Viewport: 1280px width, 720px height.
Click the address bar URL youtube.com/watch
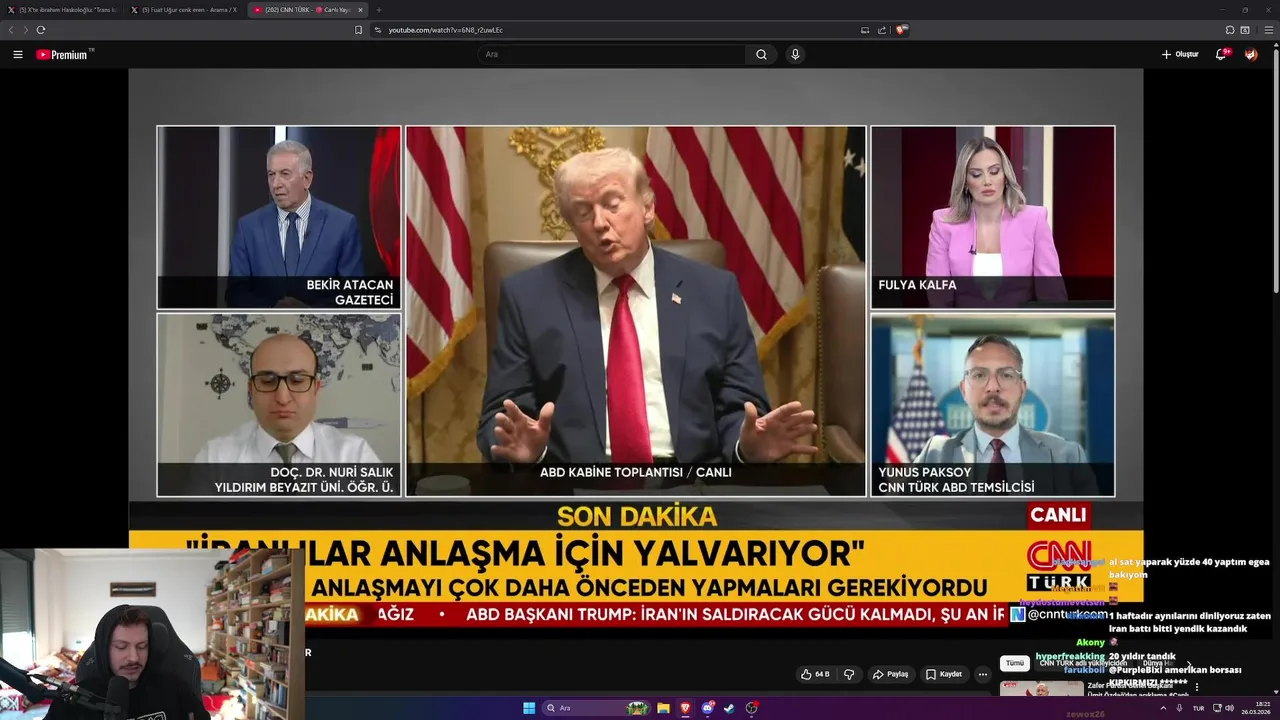pyautogui.click(x=446, y=30)
